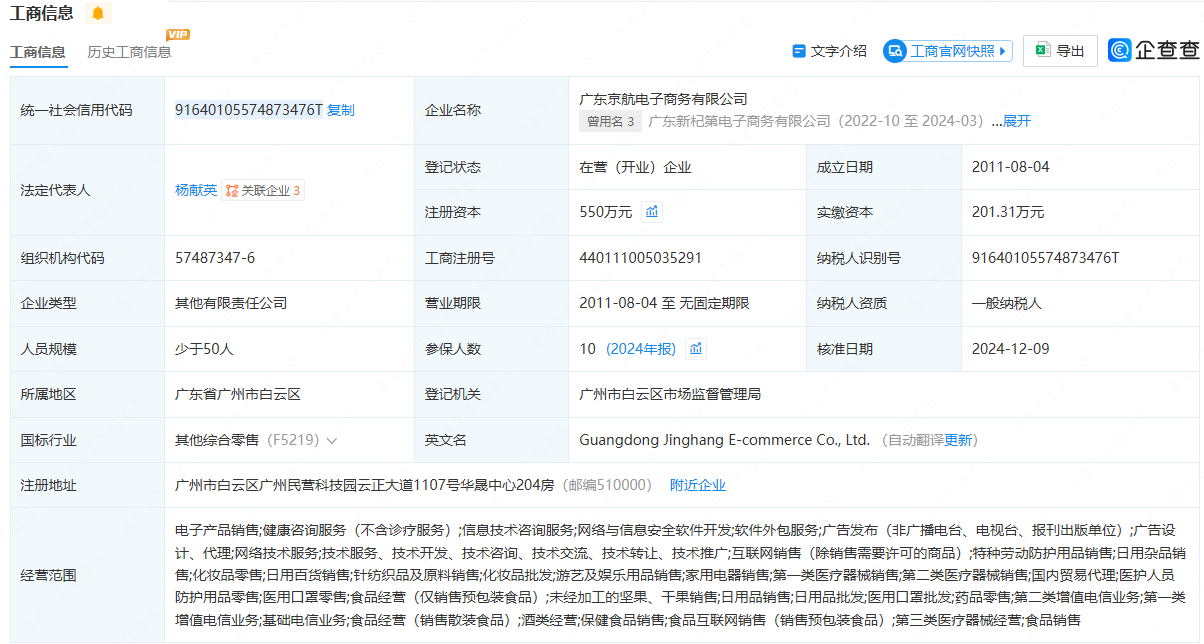Expand the 其他综合零售 F5219 industry chevron

332,440
